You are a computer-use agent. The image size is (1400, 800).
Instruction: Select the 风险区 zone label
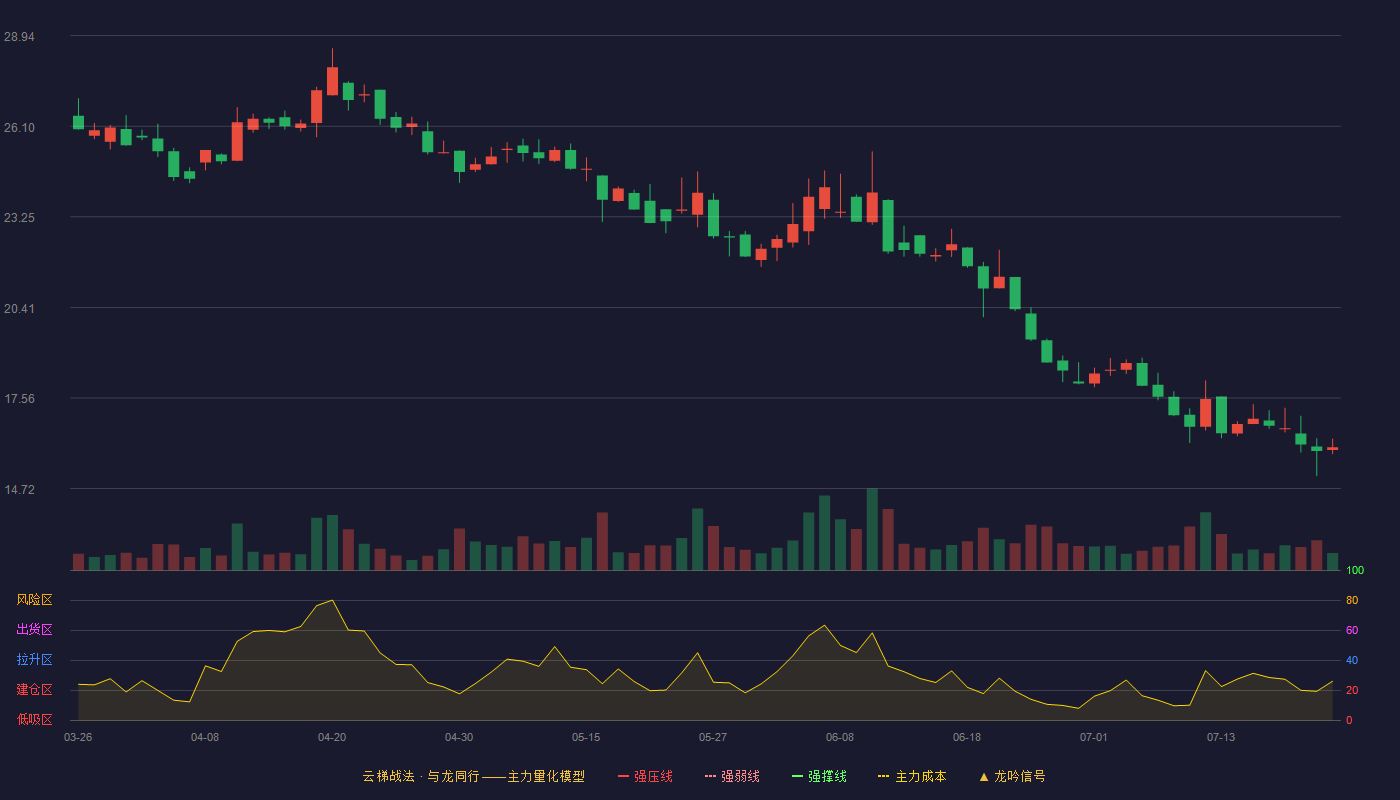point(34,600)
